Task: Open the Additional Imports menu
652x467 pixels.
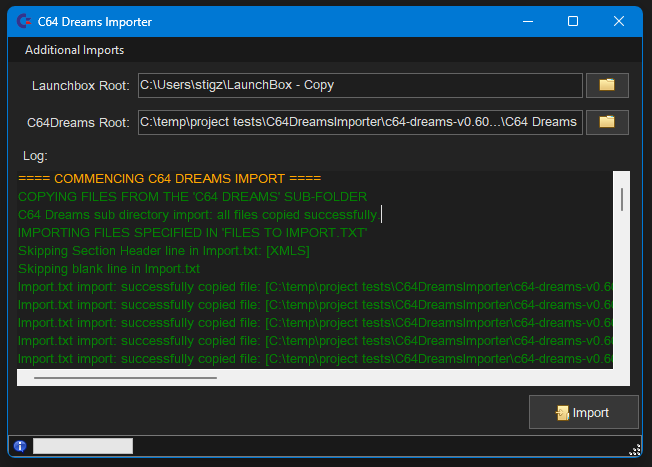Action: pyautogui.click(x=74, y=50)
